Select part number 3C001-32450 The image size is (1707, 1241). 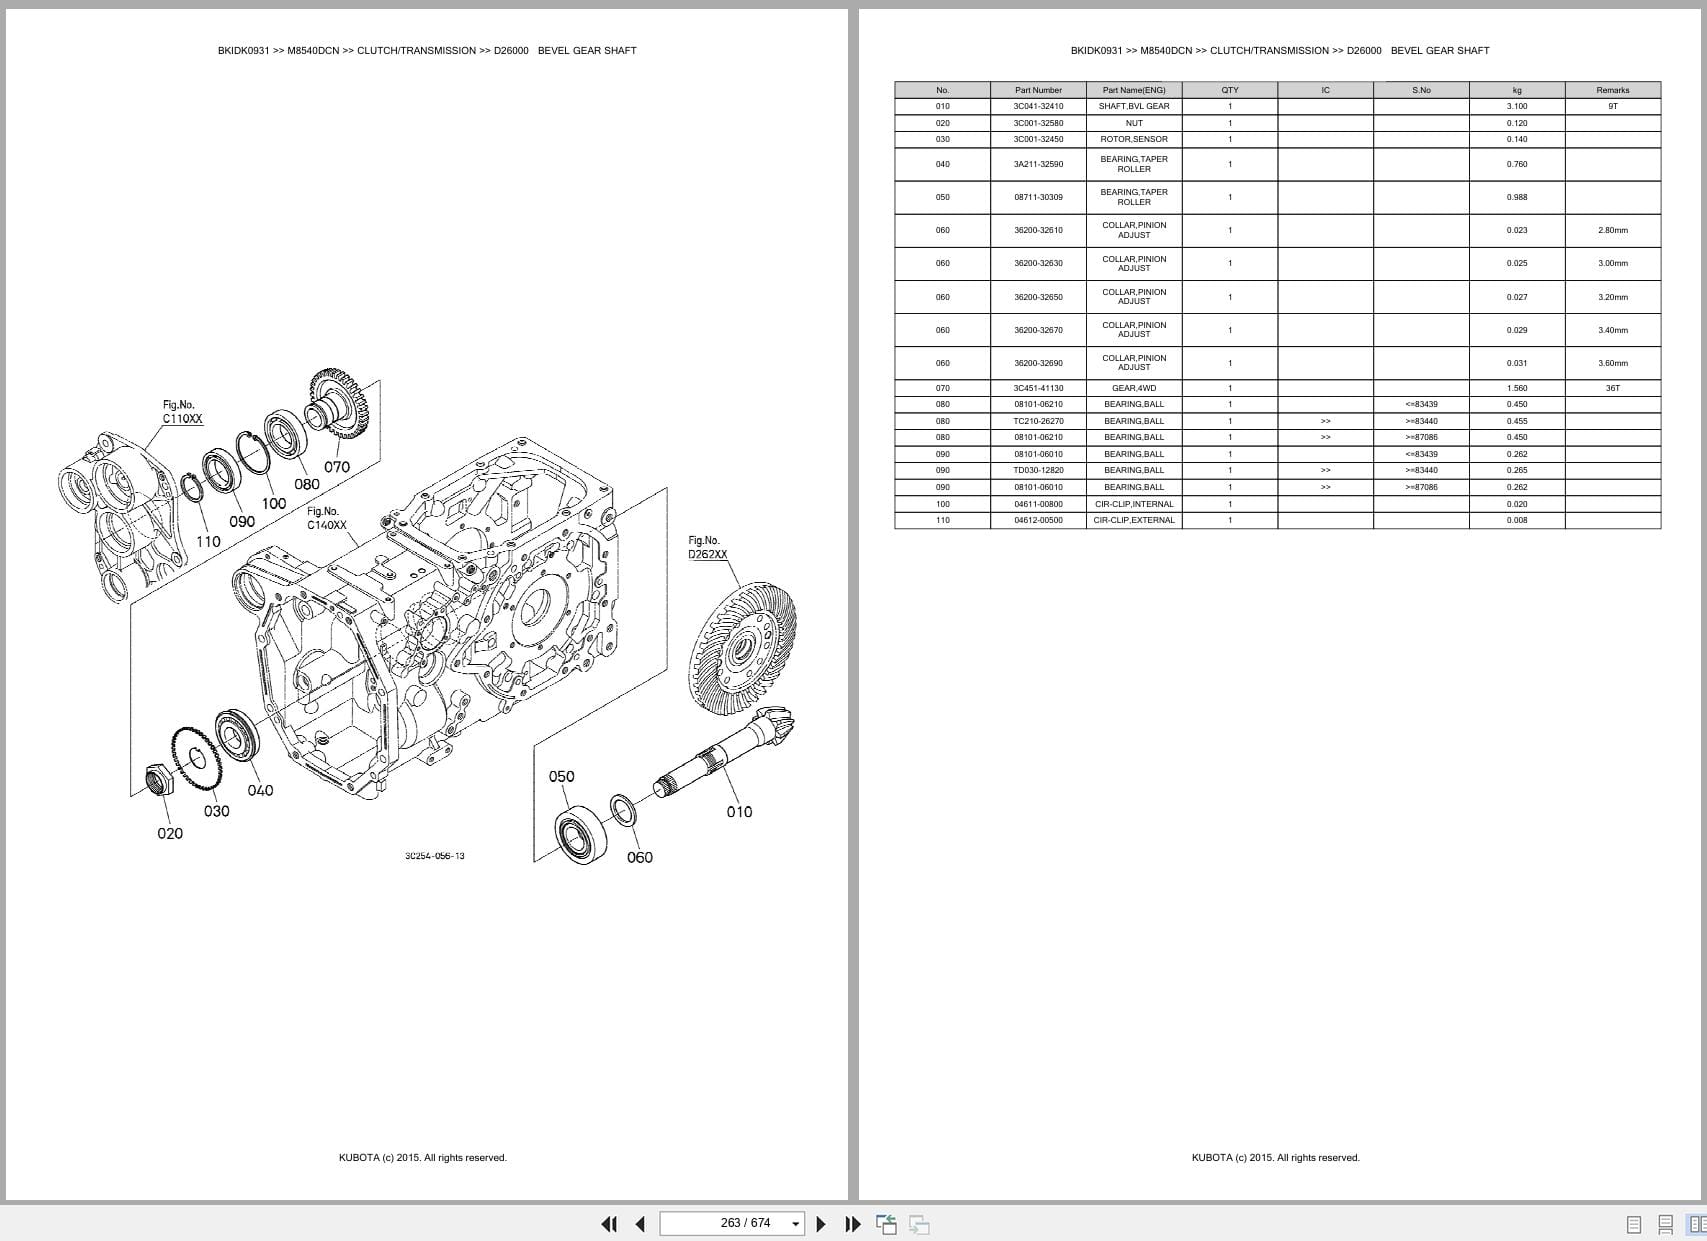pos(1038,139)
